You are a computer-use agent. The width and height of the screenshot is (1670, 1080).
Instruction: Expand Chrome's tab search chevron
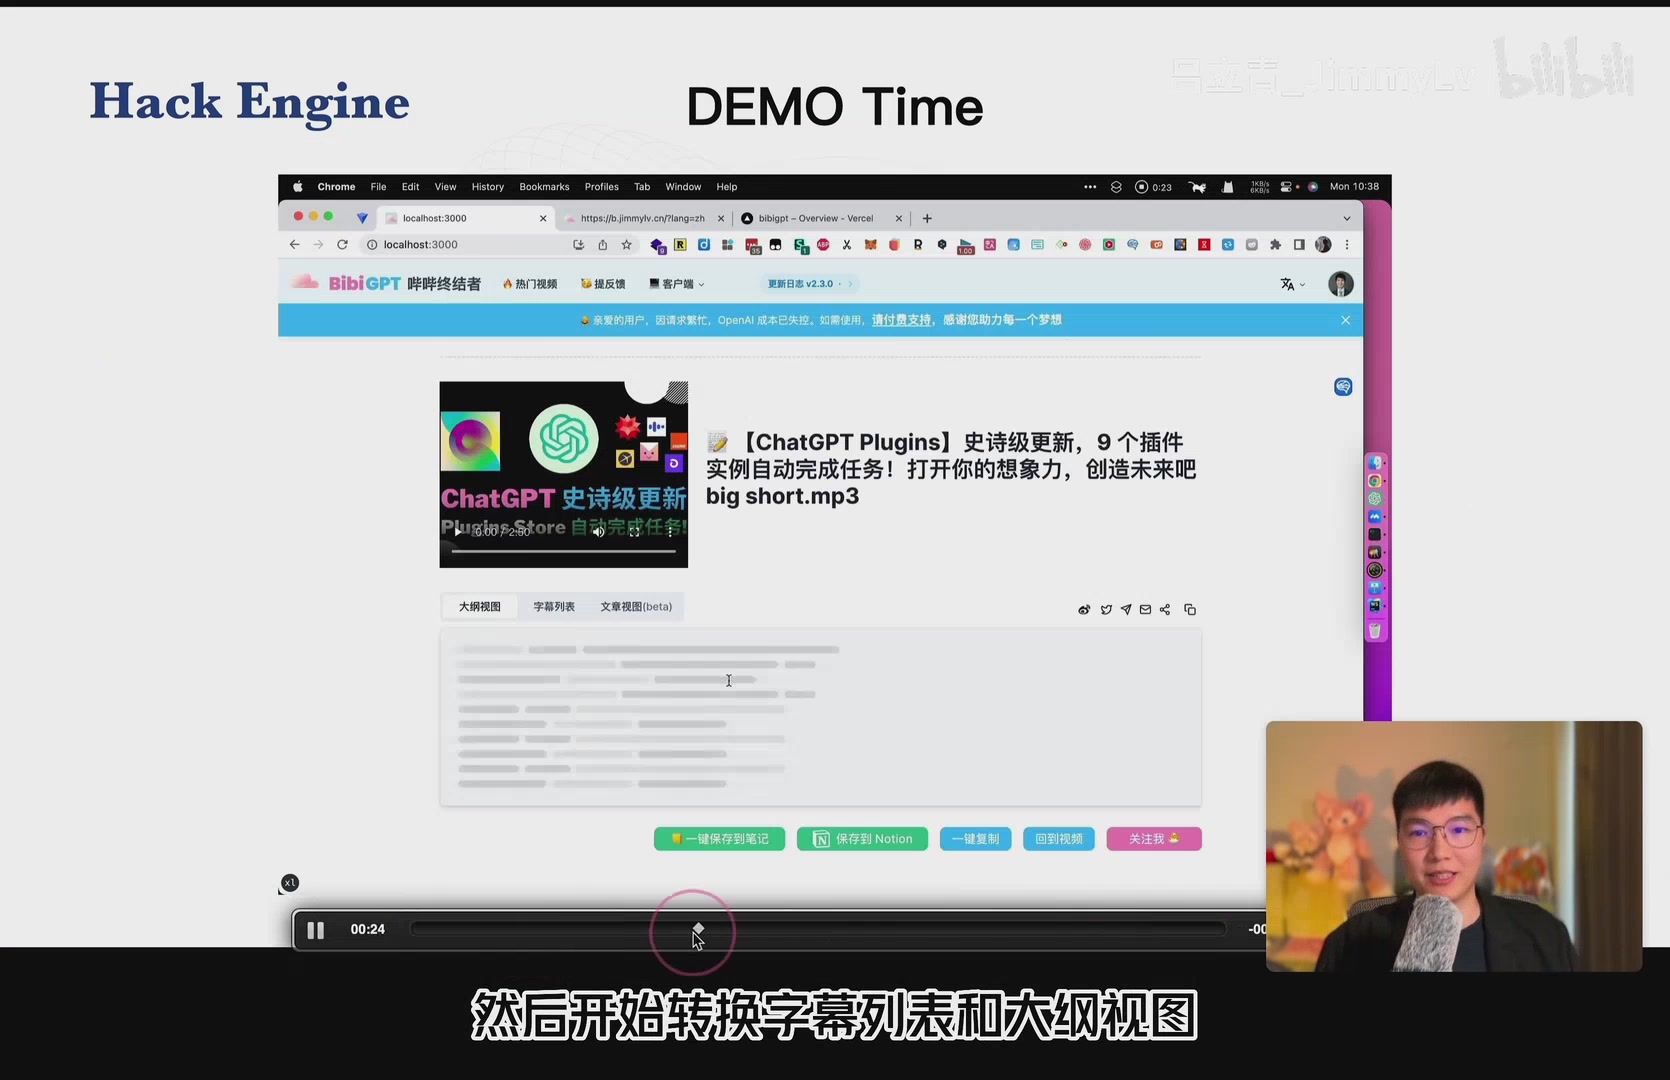click(x=1346, y=218)
